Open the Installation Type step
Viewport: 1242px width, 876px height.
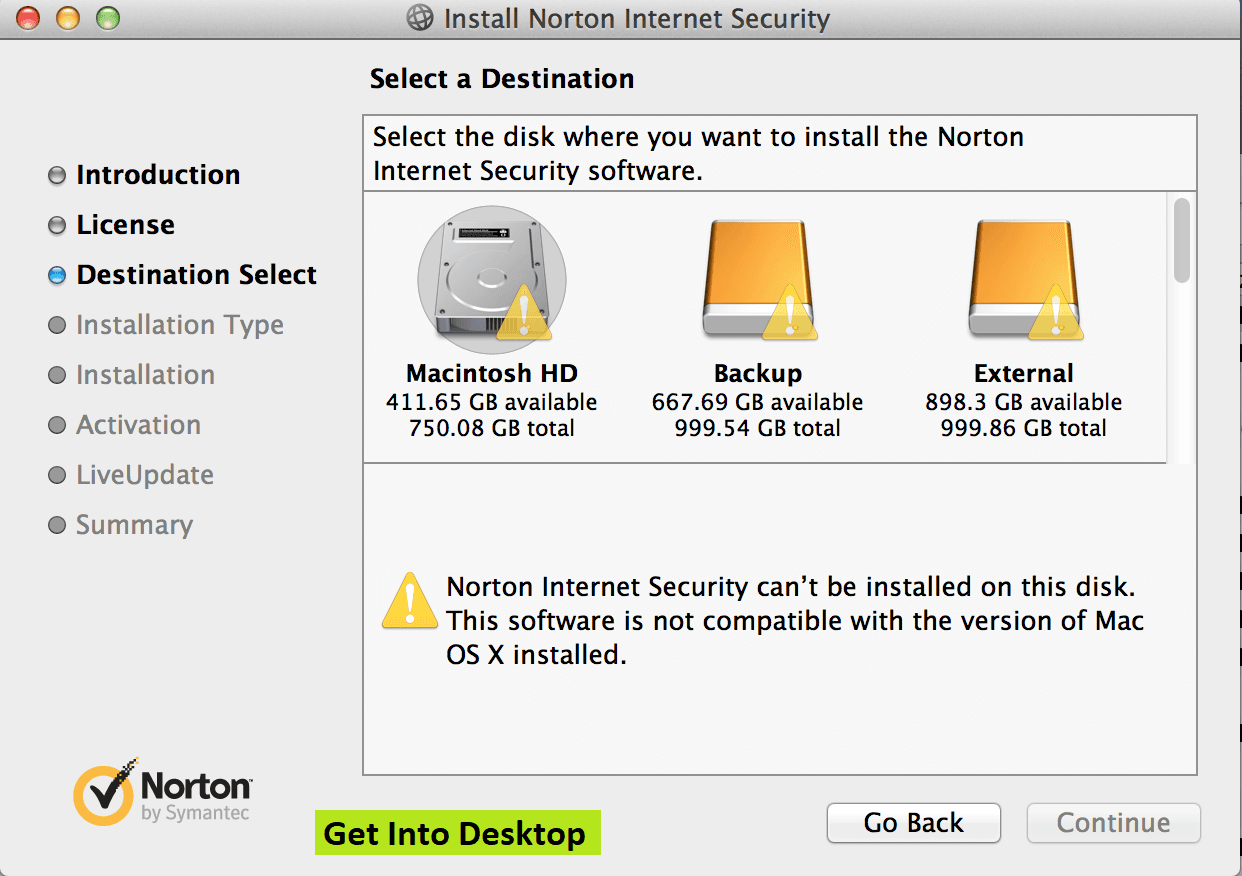pyautogui.click(x=180, y=325)
